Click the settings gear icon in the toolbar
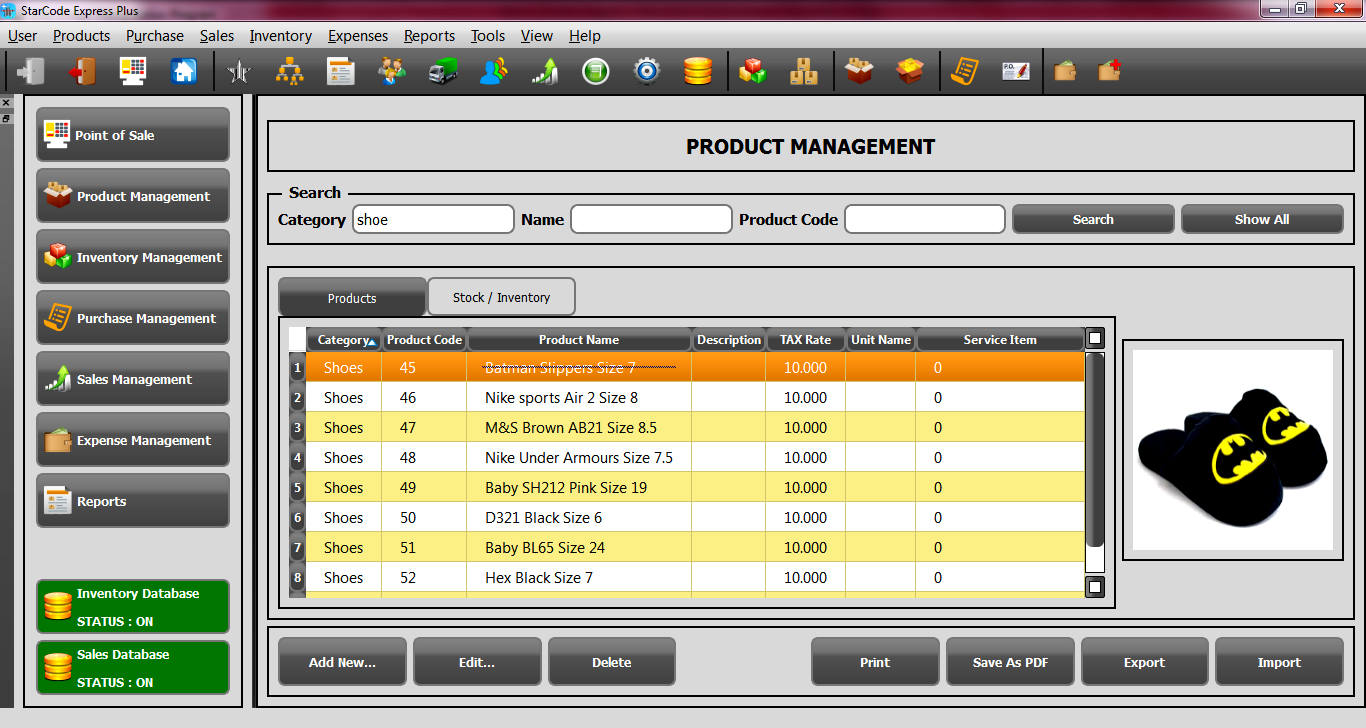 pyautogui.click(x=646, y=70)
